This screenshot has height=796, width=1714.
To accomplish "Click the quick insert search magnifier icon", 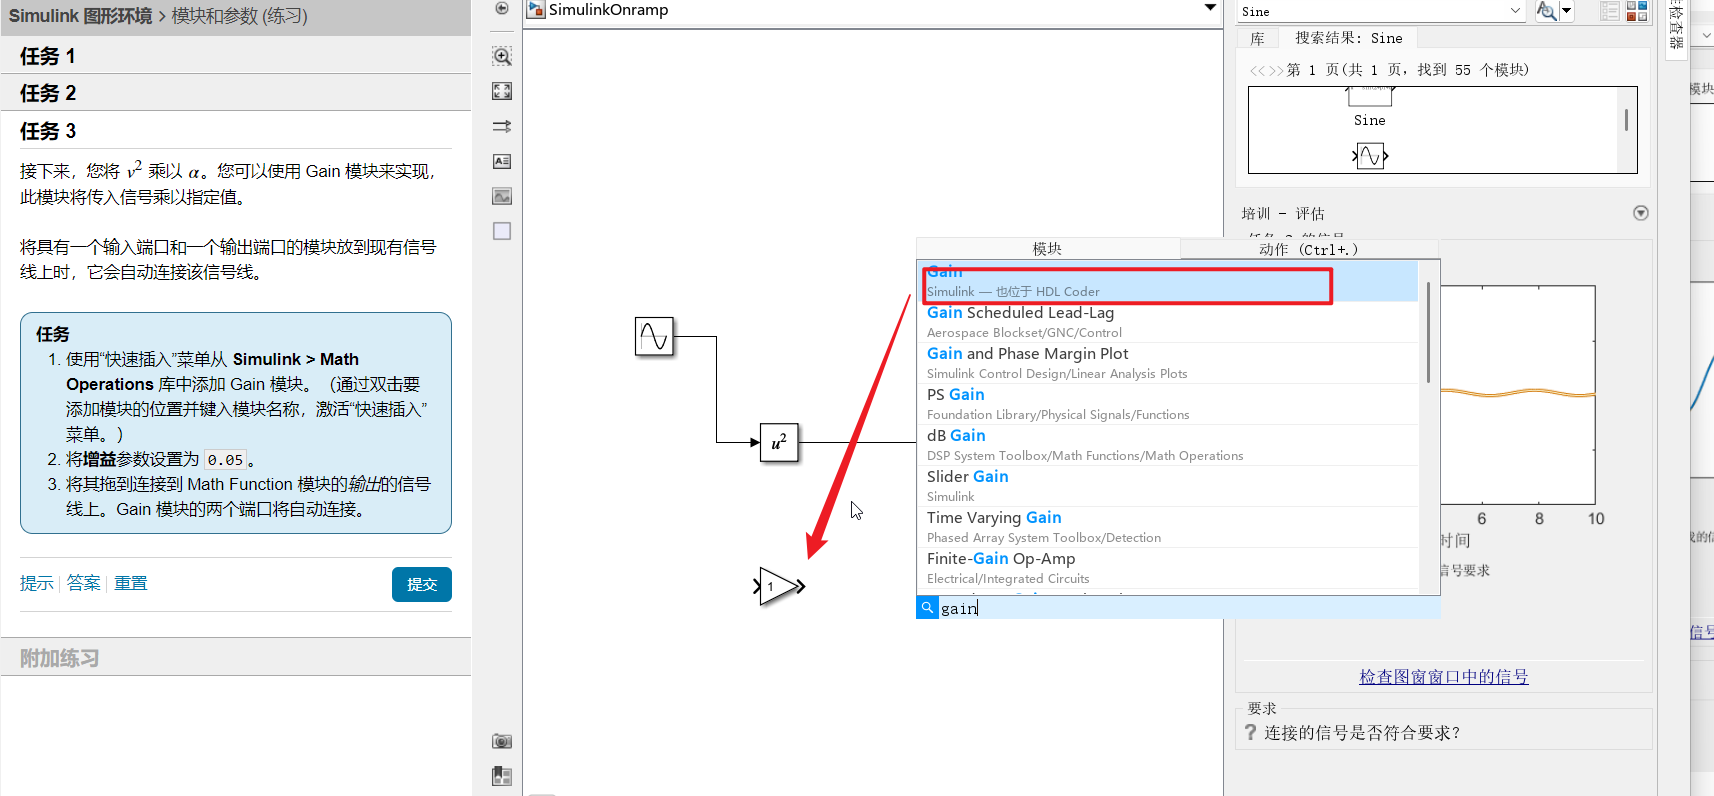I will click(927, 607).
